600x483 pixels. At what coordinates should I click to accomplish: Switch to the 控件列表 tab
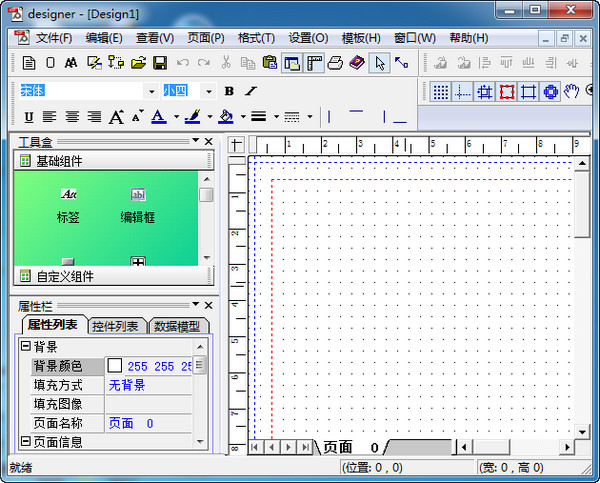pos(115,326)
